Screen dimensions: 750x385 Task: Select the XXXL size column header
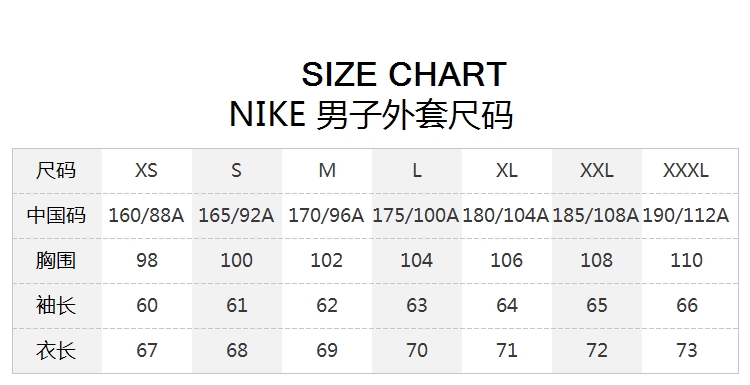(686, 170)
